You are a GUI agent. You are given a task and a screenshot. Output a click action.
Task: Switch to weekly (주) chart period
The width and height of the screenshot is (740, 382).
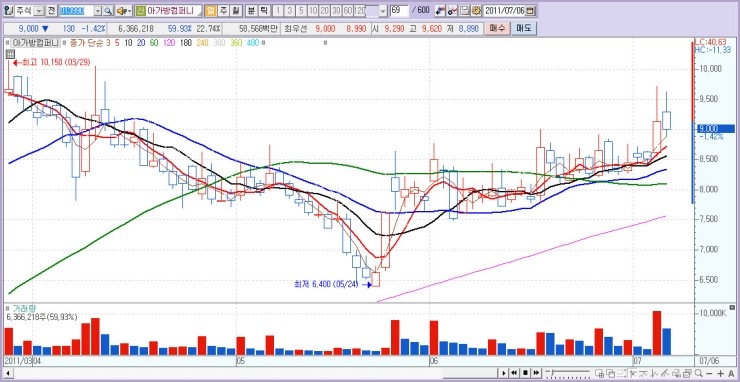click(x=223, y=10)
